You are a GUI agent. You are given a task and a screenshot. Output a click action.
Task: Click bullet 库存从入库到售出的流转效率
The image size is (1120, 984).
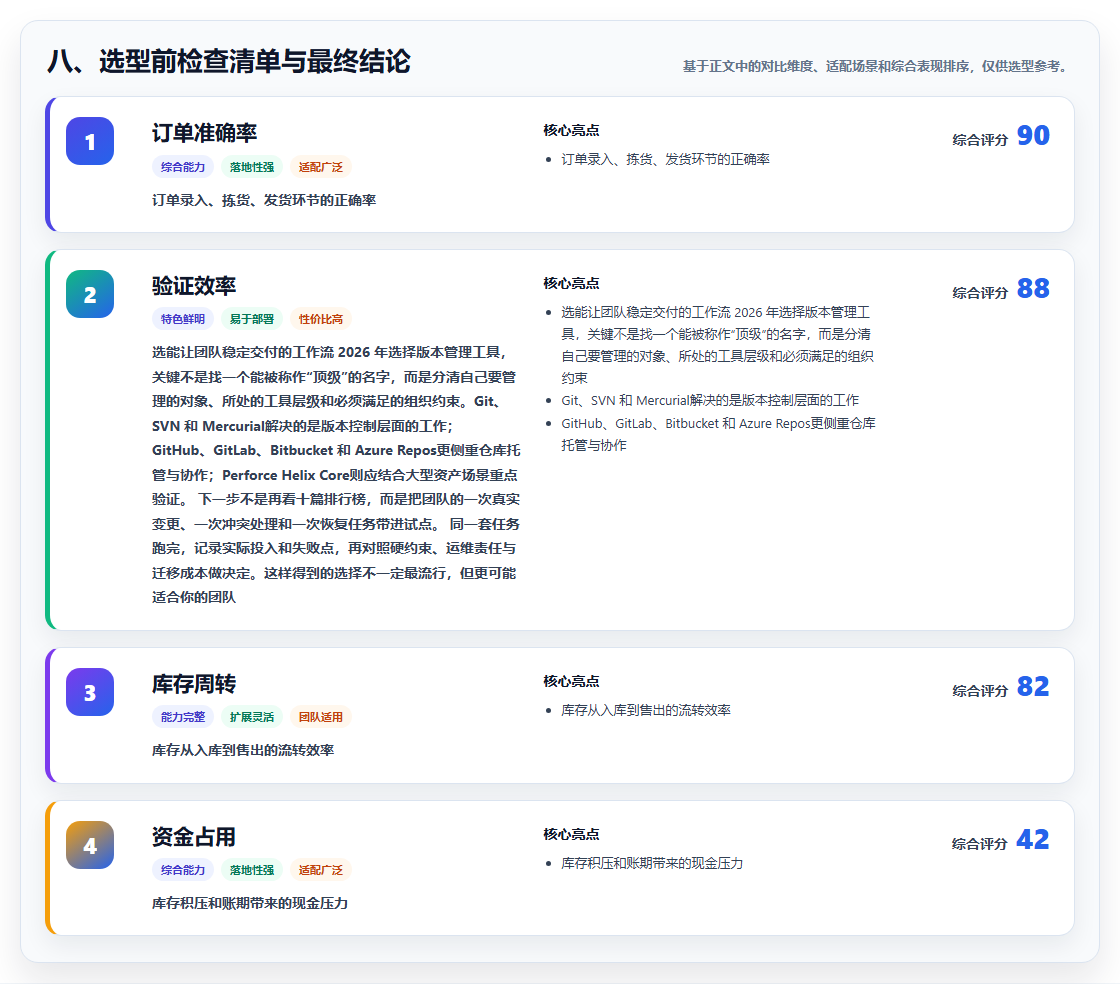coord(646,711)
